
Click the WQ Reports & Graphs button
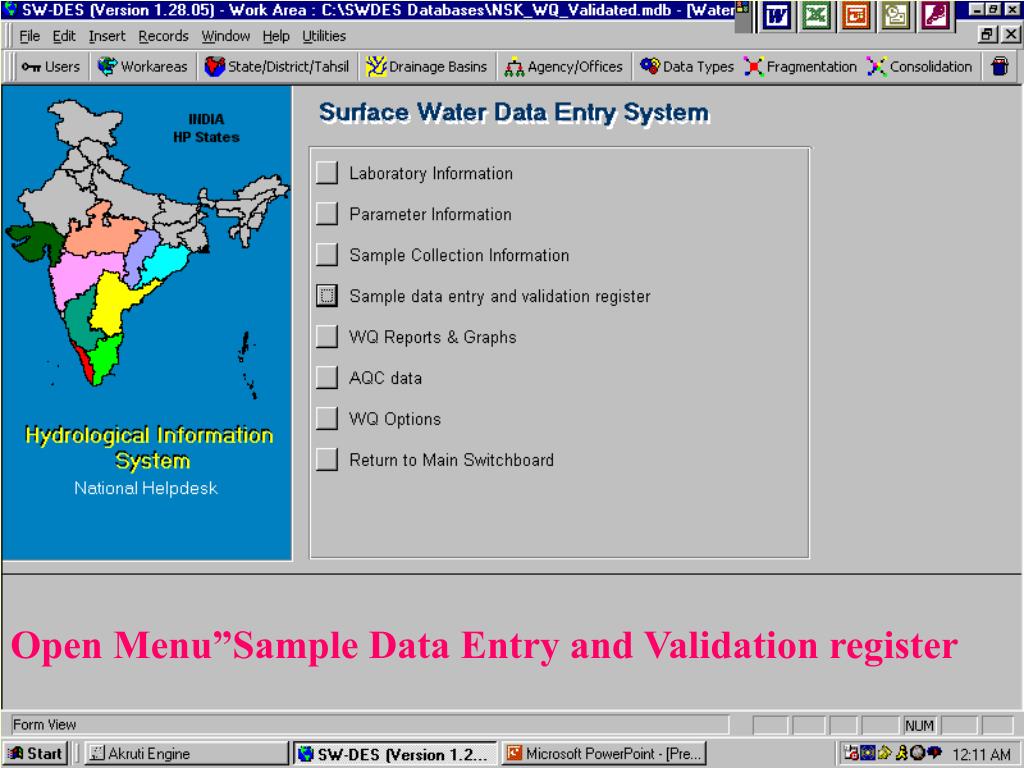[x=327, y=337]
